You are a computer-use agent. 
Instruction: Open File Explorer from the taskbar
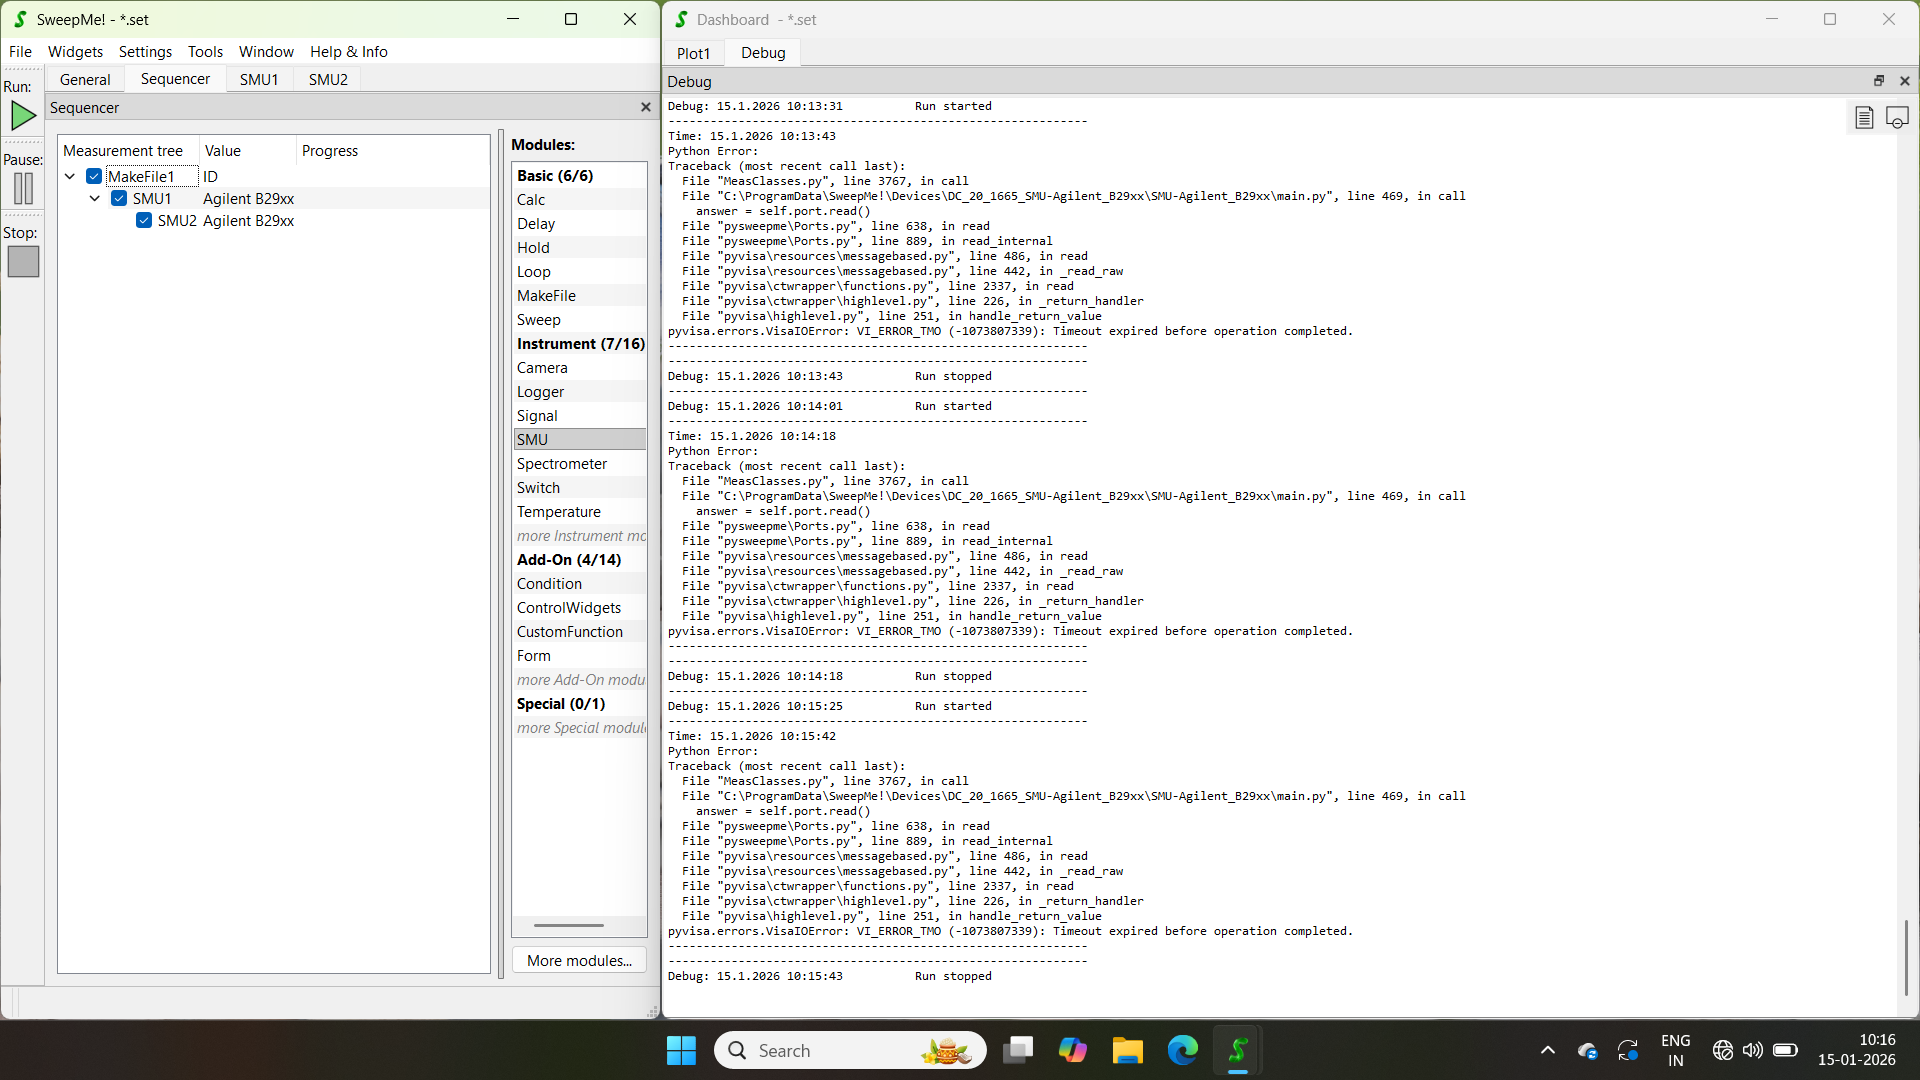pyautogui.click(x=1127, y=1050)
